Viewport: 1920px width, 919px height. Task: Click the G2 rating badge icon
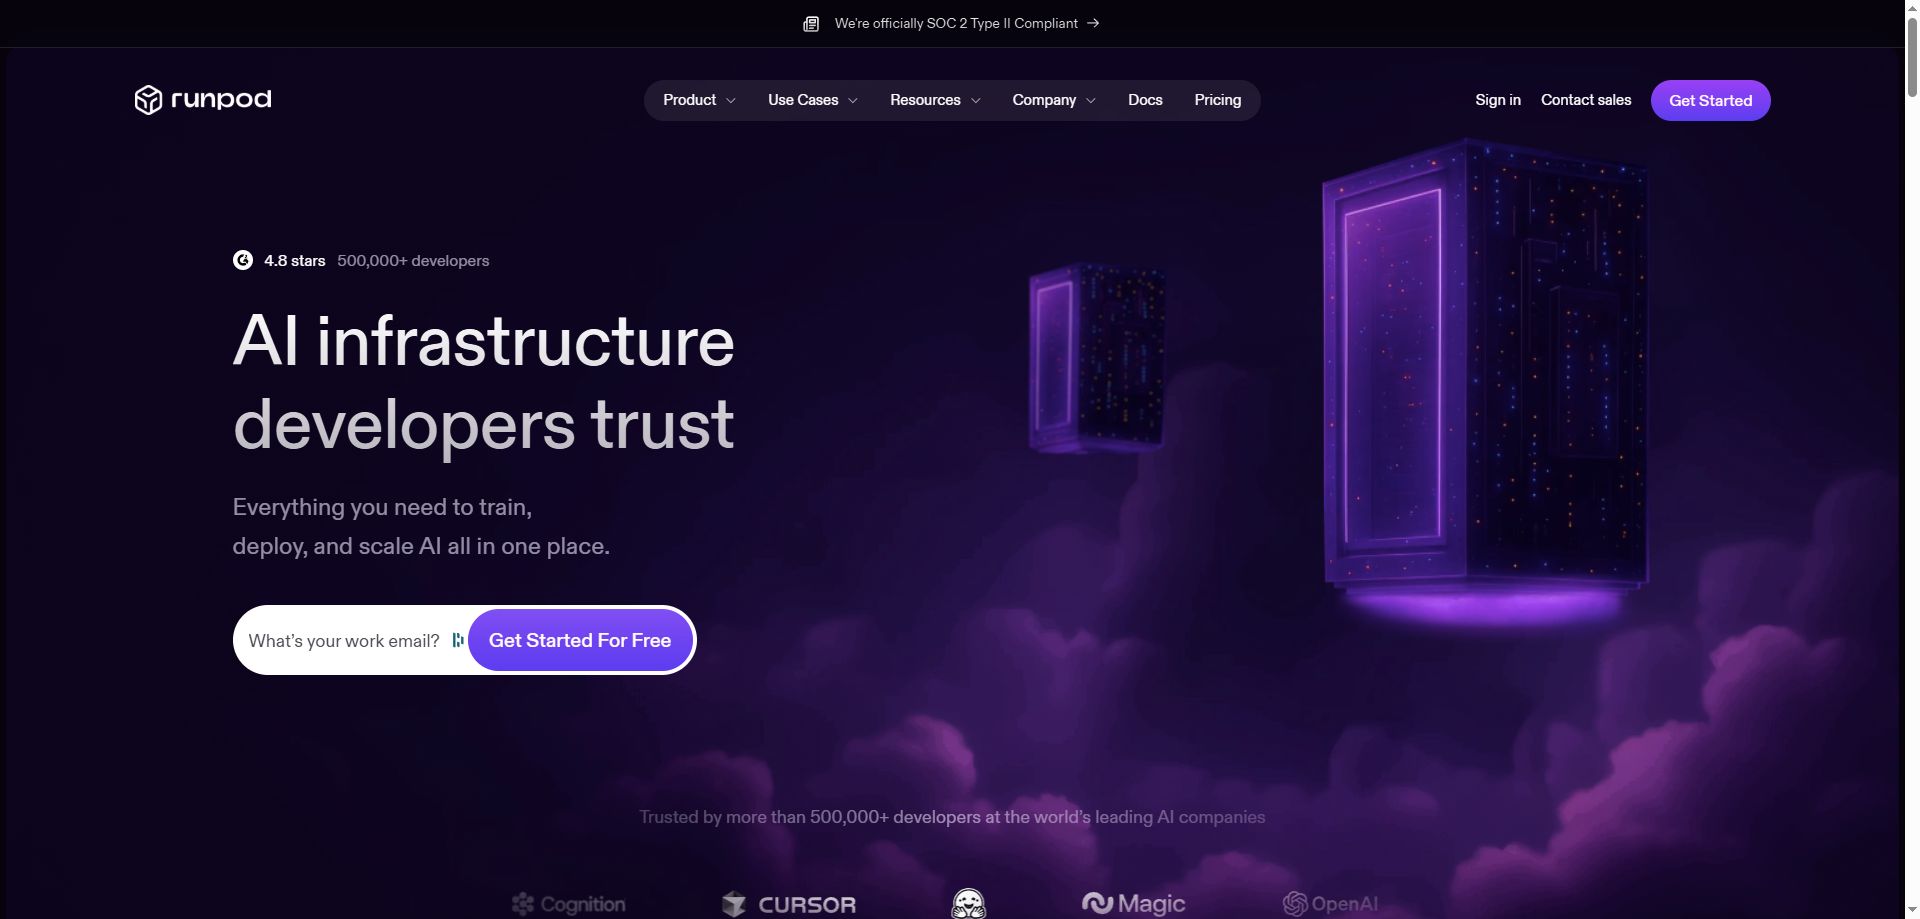click(x=243, y=260)
